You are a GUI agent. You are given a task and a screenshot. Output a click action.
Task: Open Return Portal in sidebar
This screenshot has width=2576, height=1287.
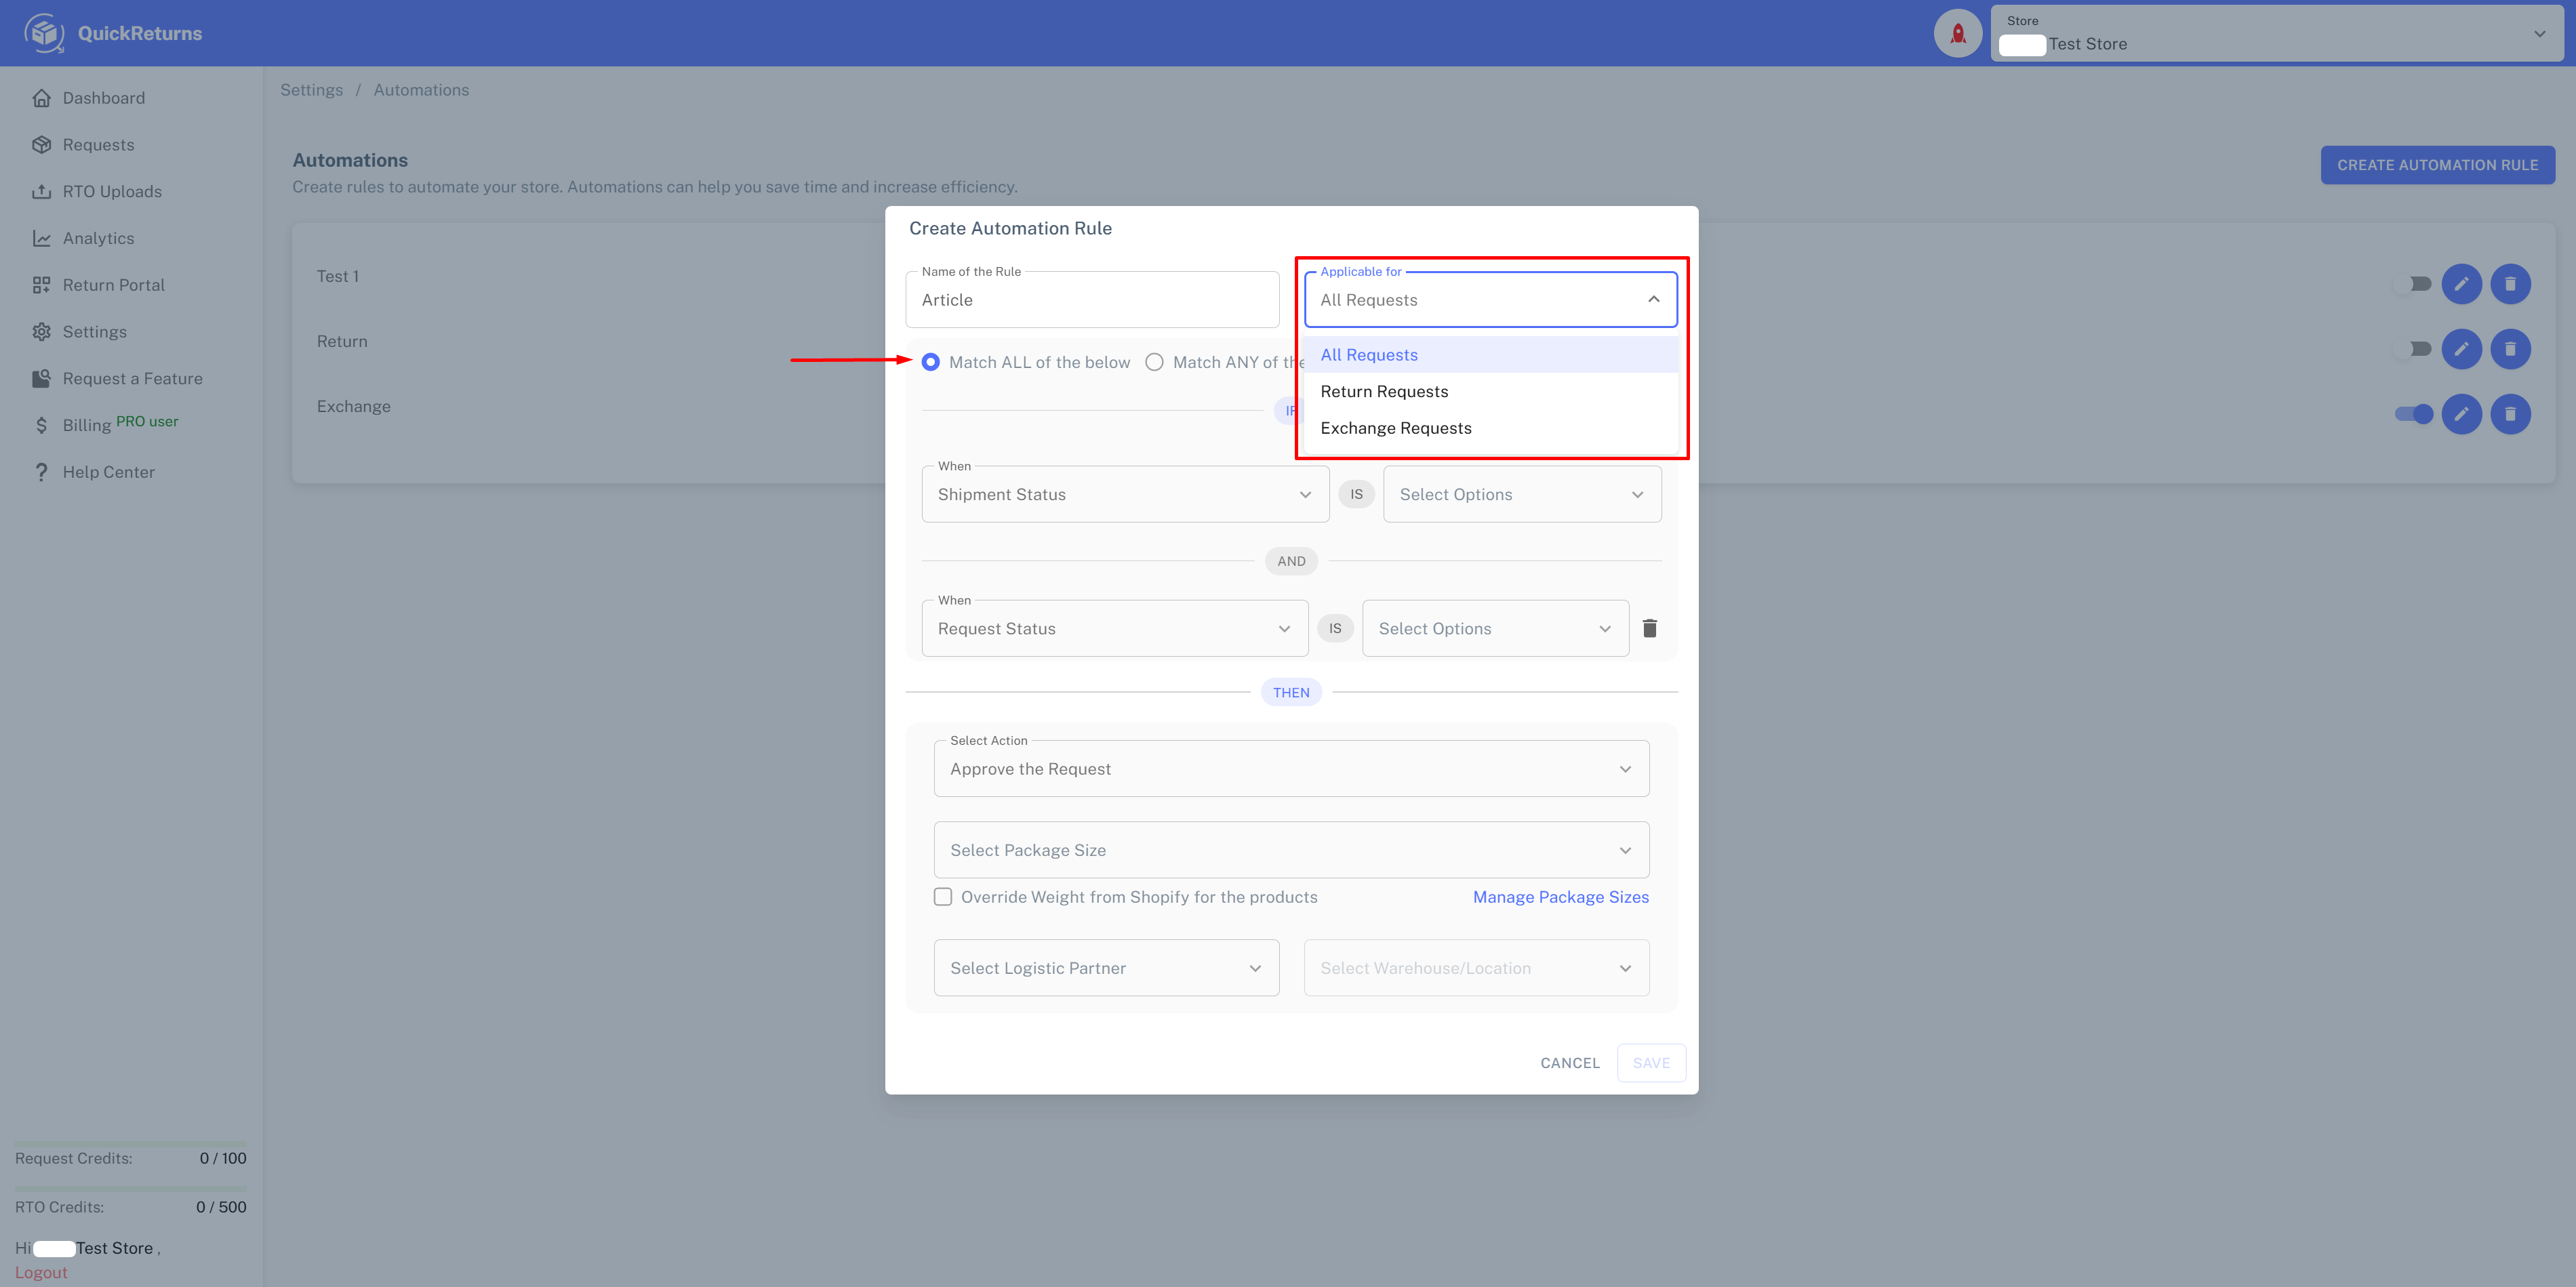click(114, 285)
